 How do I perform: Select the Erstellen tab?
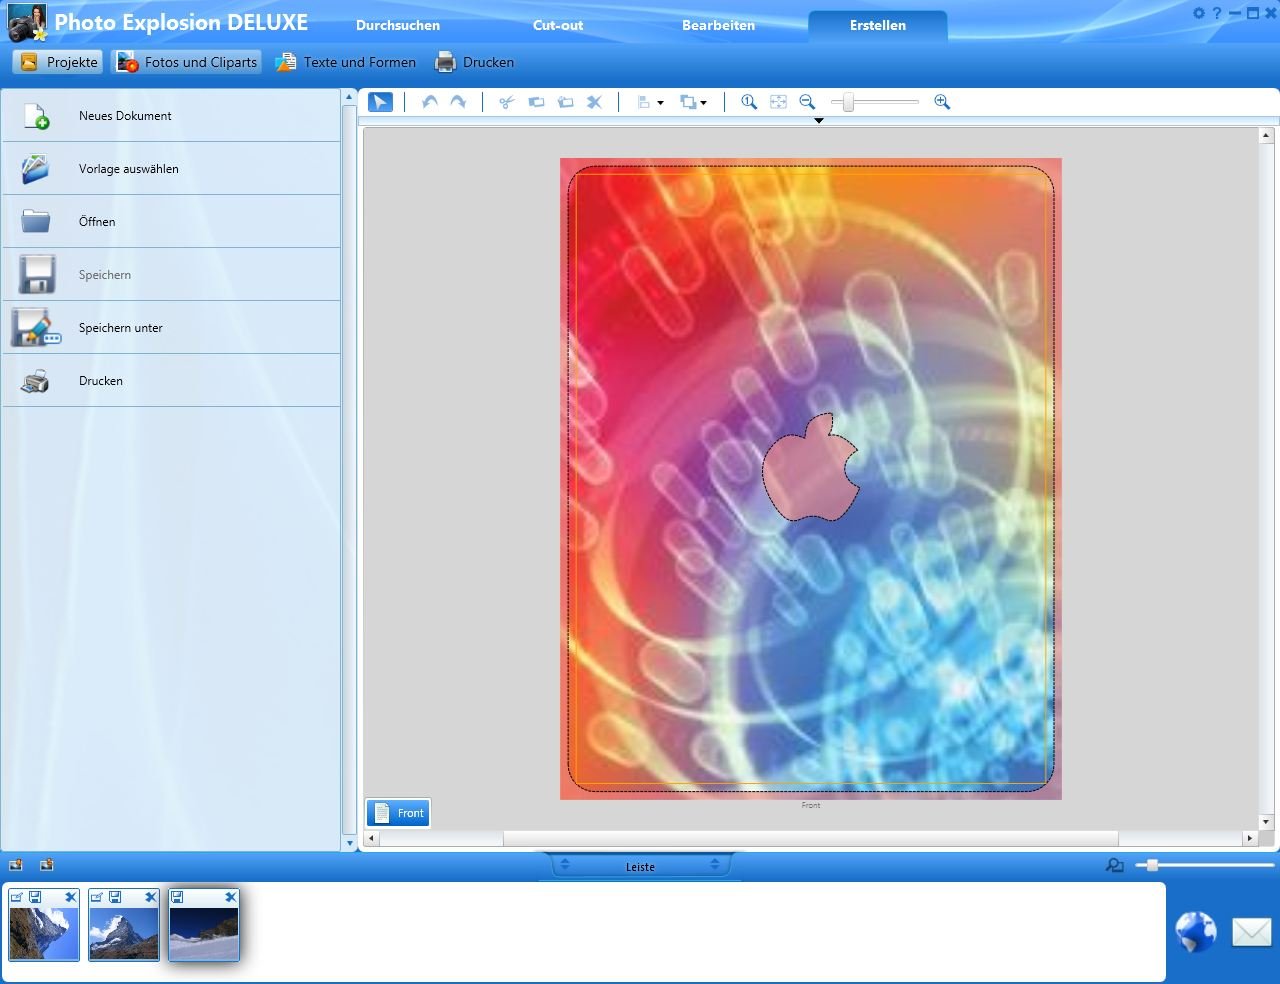point(878,25)
